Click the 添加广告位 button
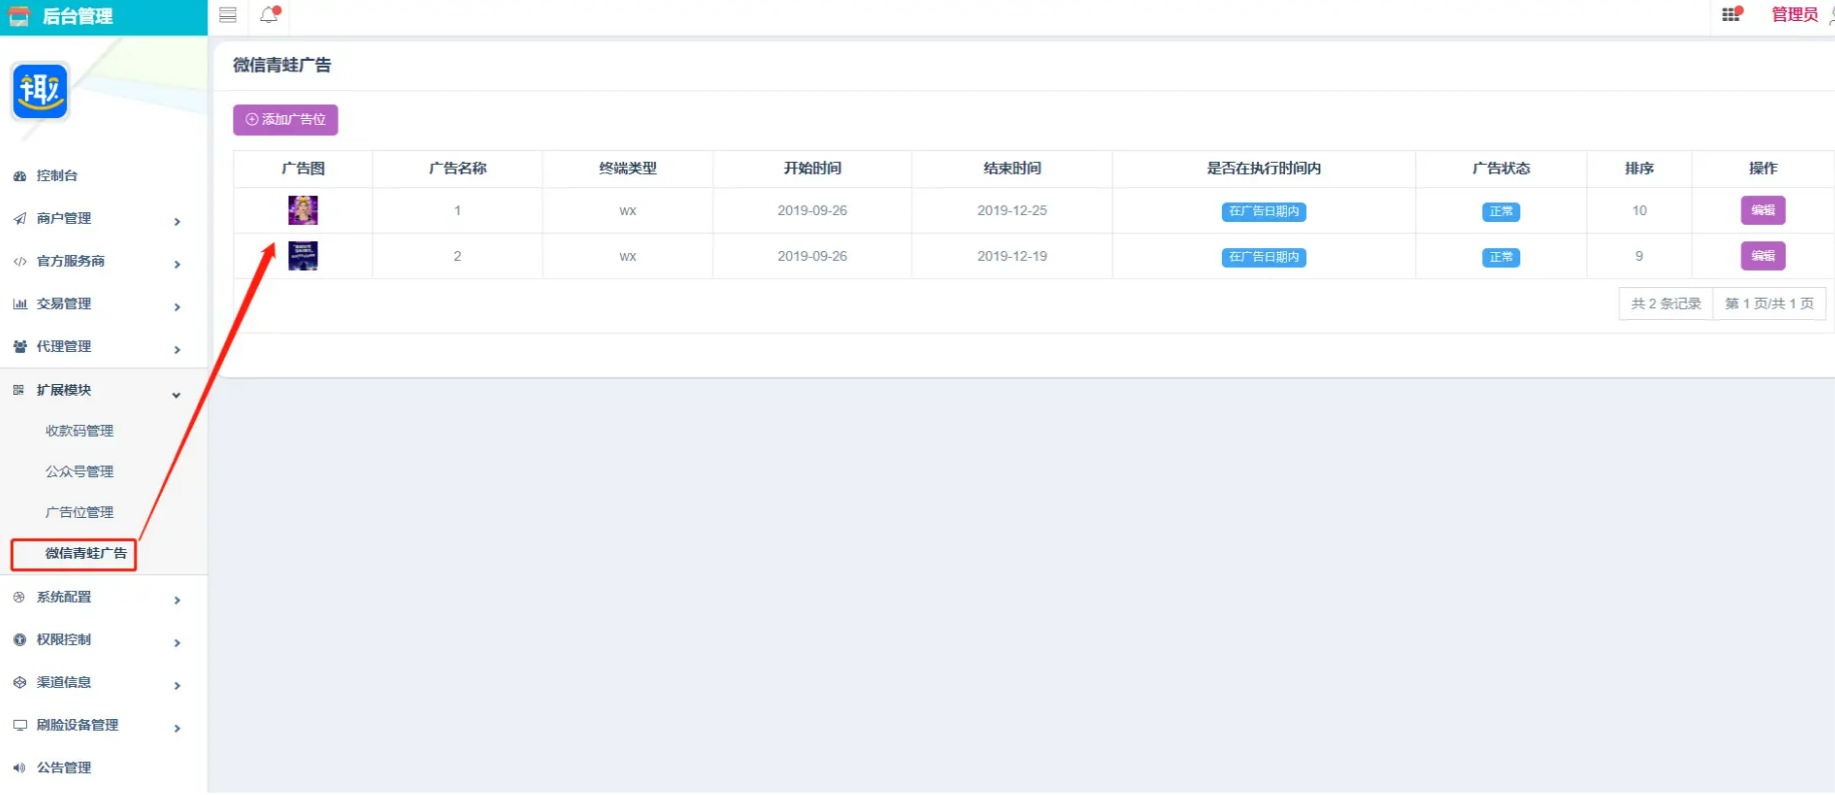 tap(285, 120)
